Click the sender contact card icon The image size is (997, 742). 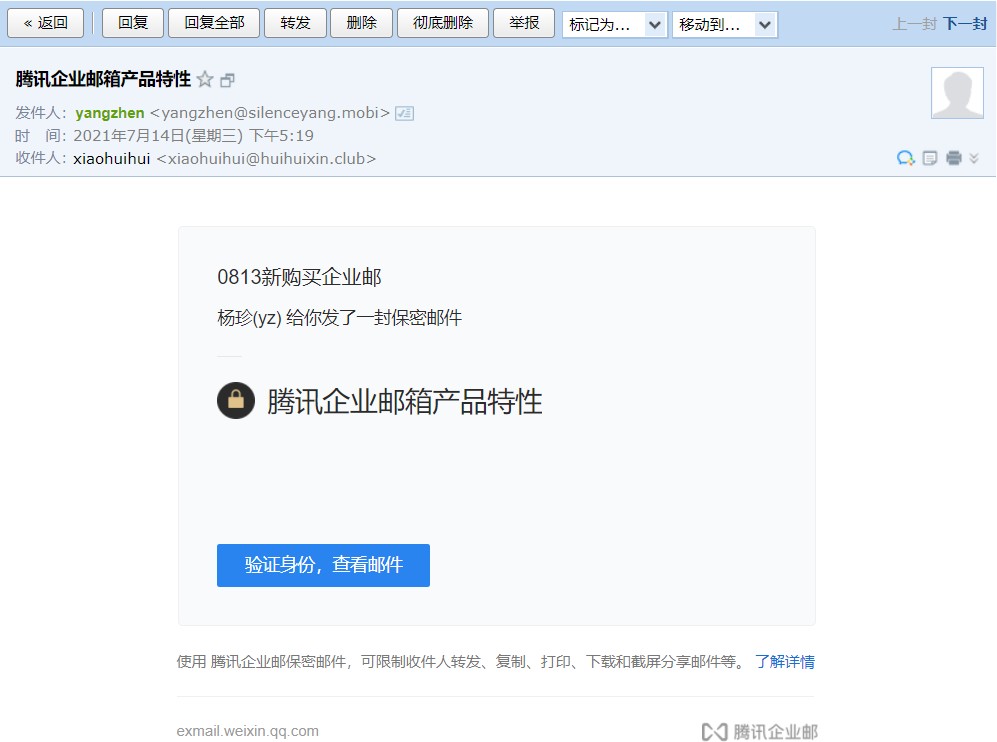pos(404,113)
